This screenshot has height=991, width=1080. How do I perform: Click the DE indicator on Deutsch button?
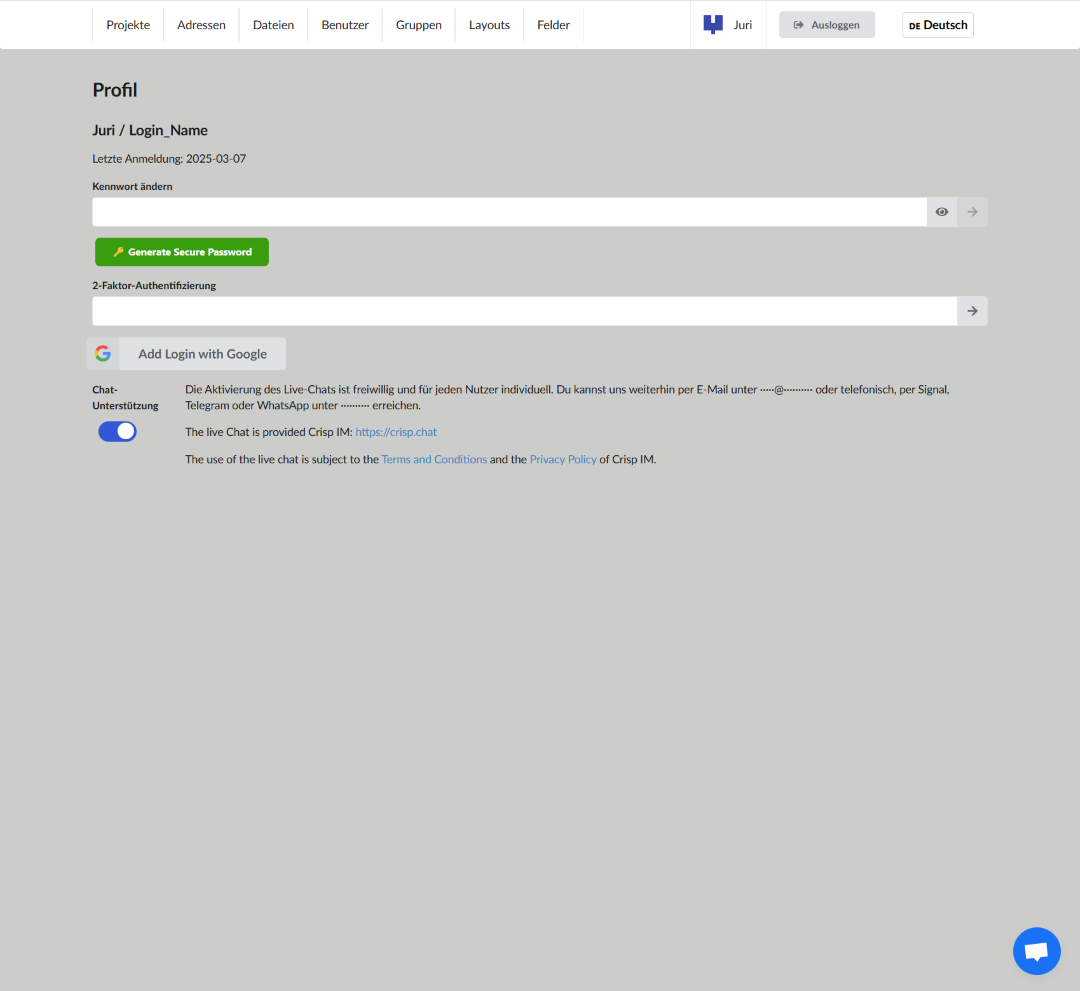[913, 25]
